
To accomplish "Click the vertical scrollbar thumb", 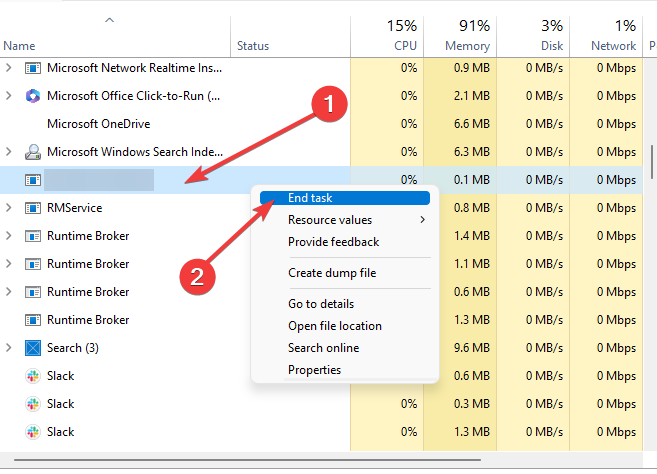I will [652, 162].
